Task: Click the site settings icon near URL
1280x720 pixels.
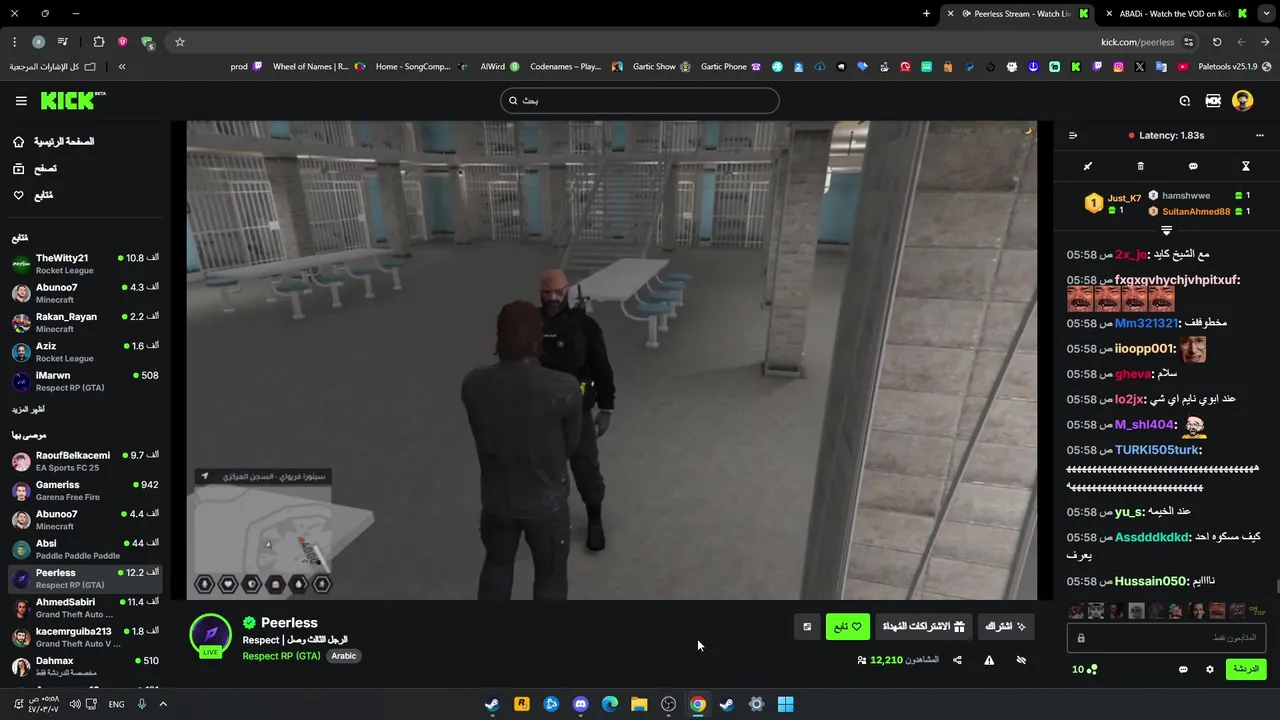Action: click(x=1188, y=42)
